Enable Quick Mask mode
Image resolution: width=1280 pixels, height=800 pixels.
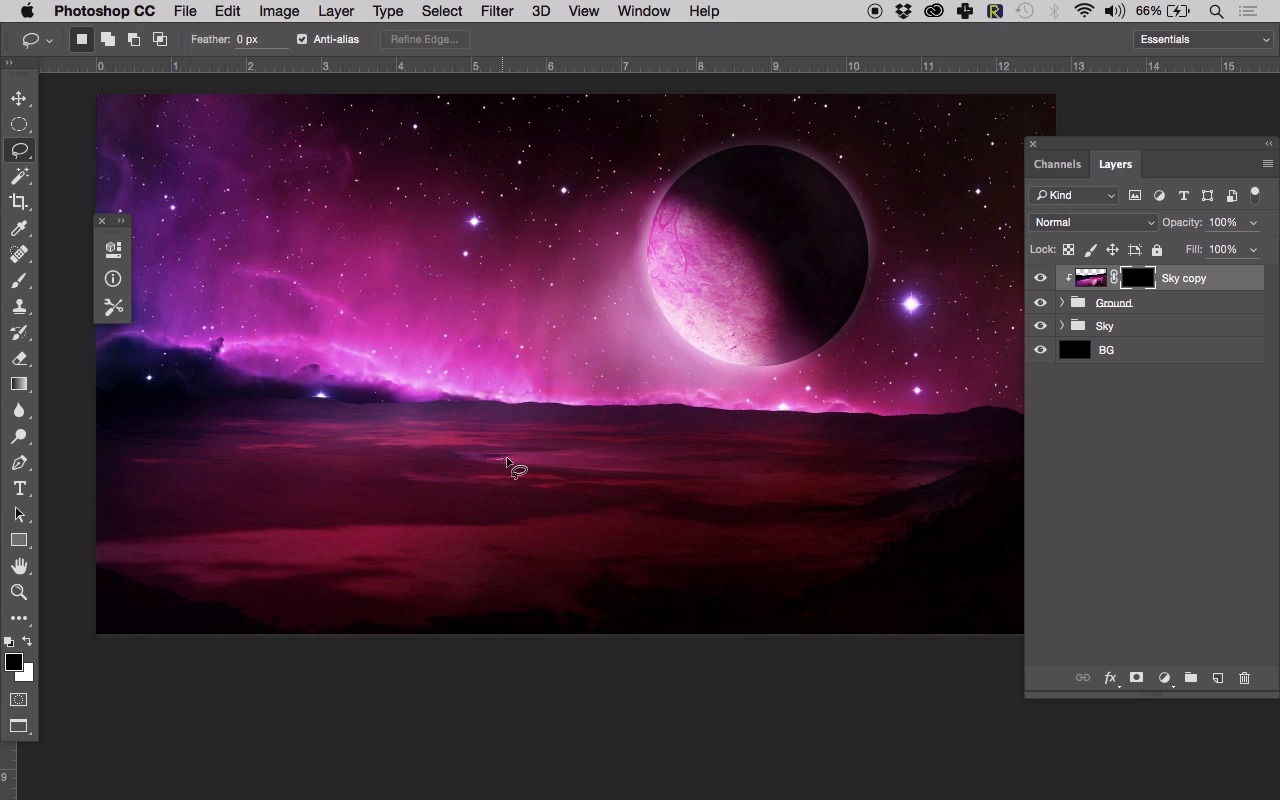(19, 700)
